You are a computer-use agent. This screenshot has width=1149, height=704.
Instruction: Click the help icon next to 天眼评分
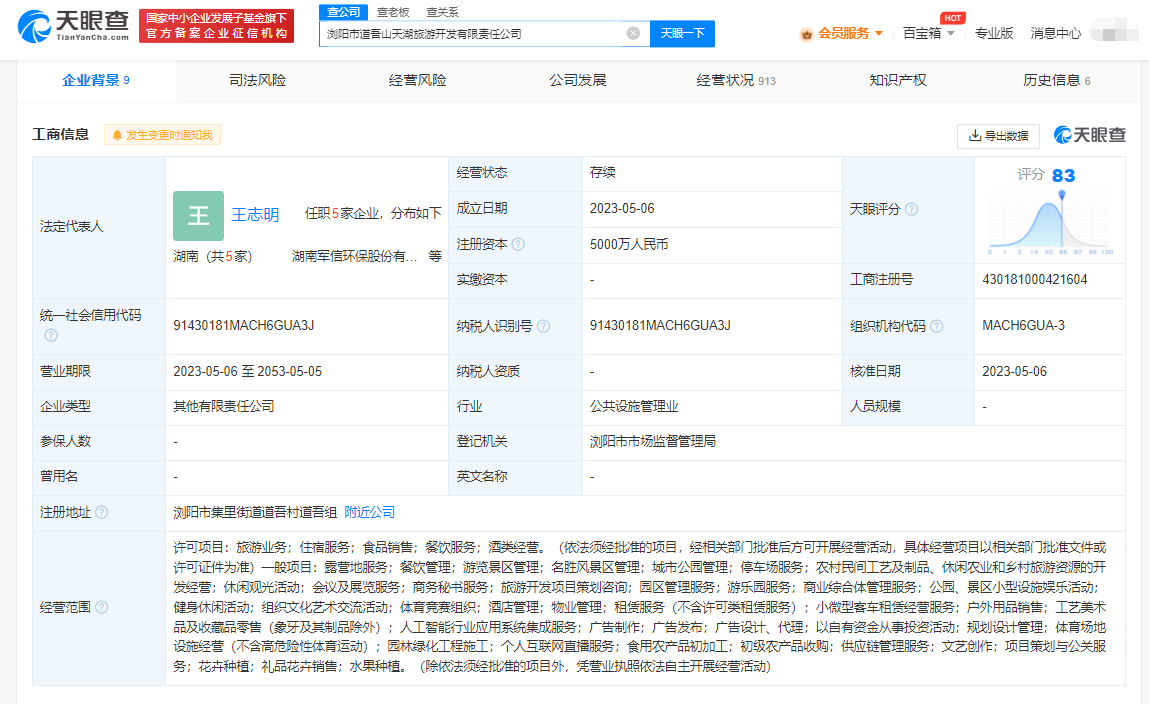click(911, 209)
